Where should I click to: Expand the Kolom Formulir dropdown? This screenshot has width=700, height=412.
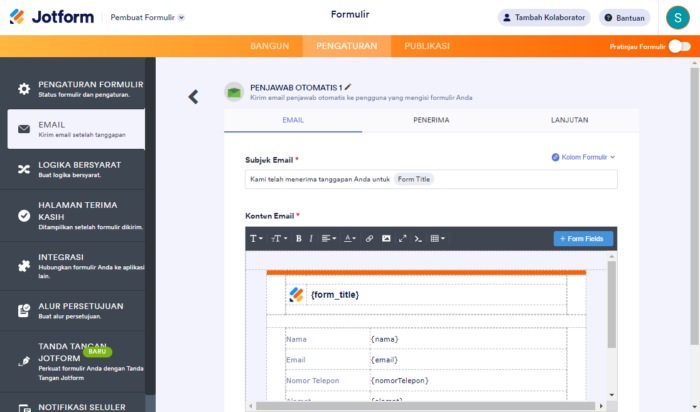click(x=583, y=157)
